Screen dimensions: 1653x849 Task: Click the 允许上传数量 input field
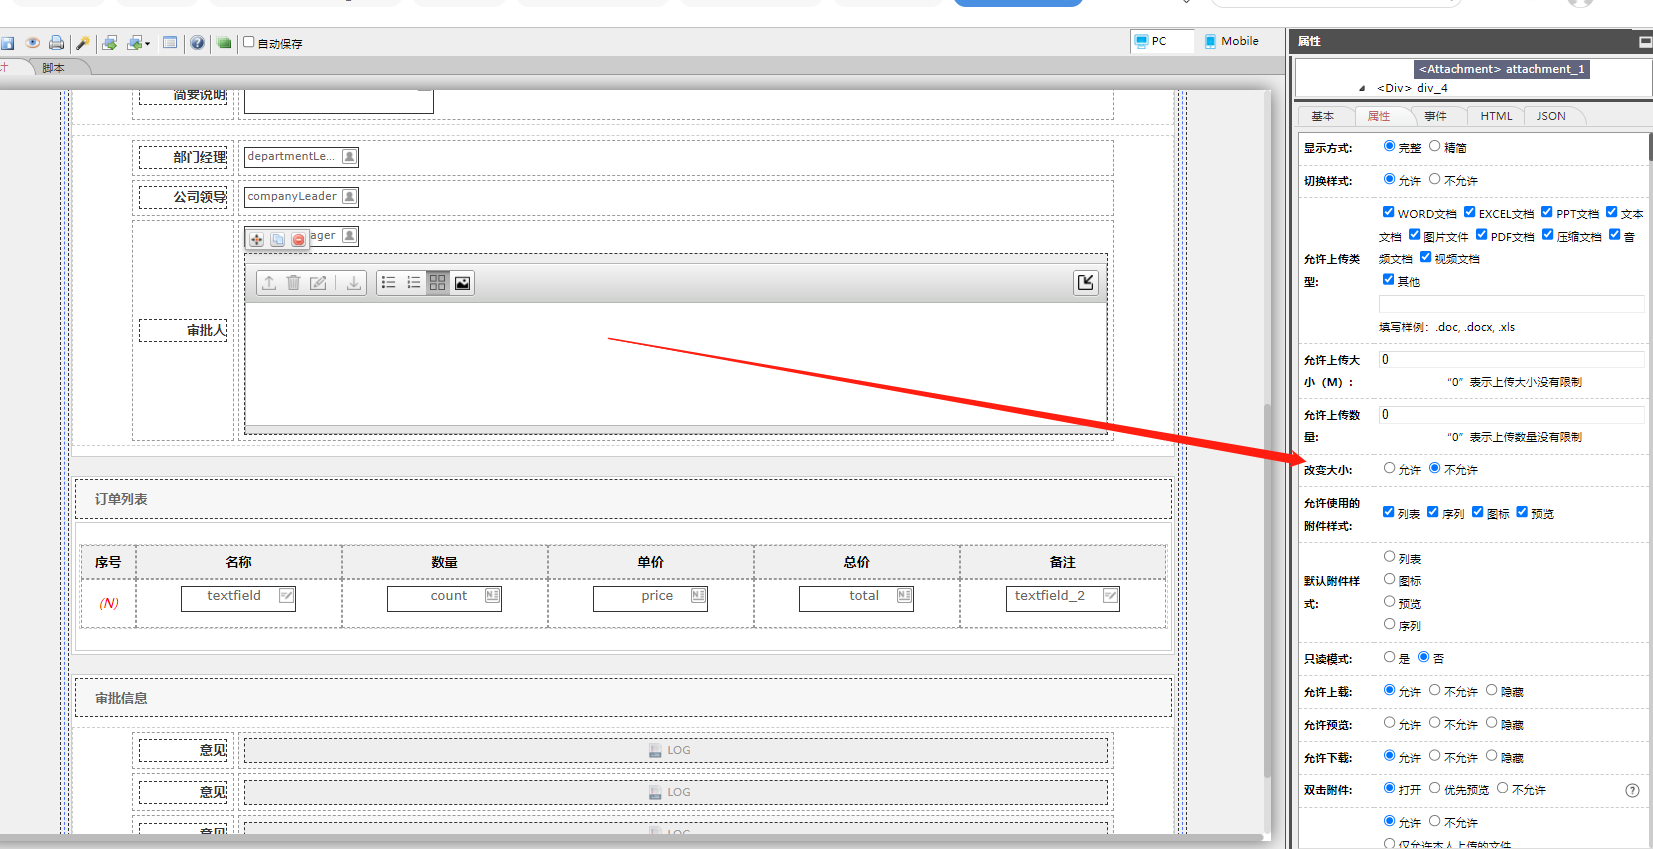(1511, 414)
